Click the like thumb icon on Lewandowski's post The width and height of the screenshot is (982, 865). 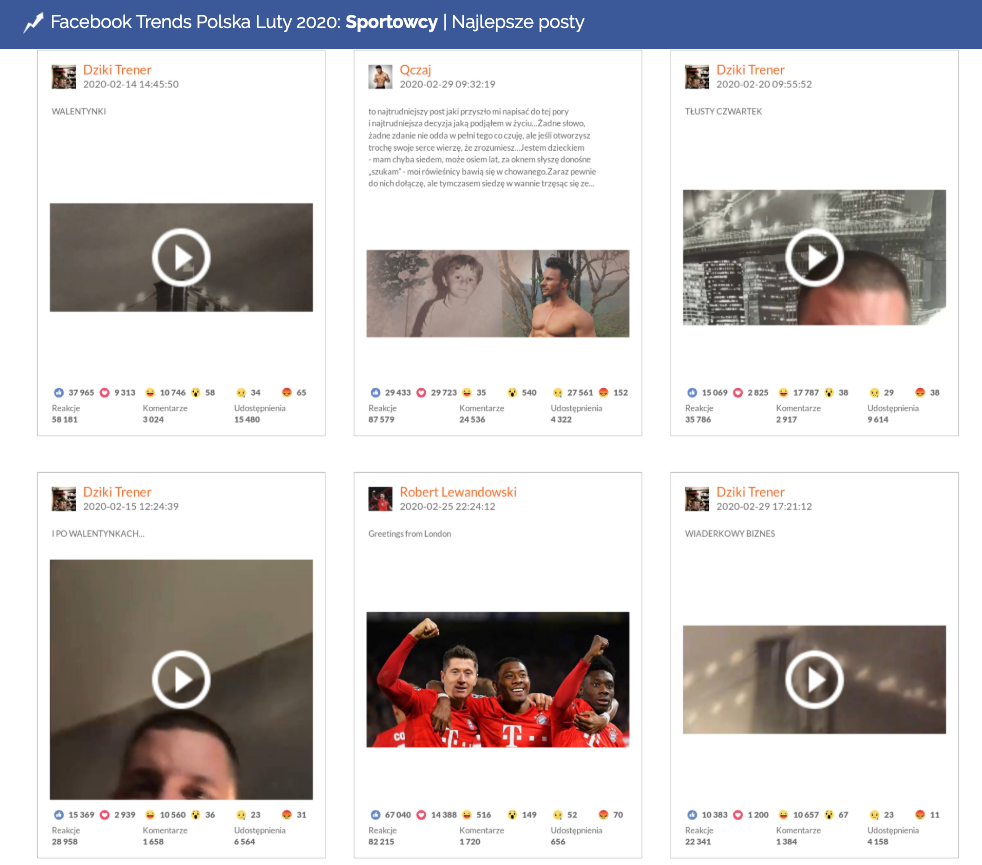(375, 815)
